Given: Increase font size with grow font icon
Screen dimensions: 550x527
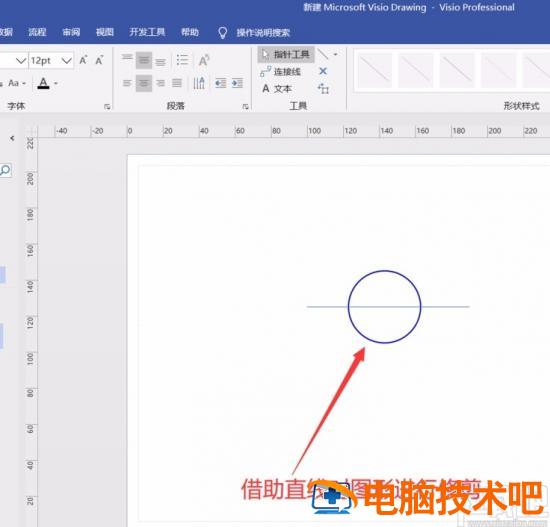Looking at the screenshot, I should coord(83,60).
